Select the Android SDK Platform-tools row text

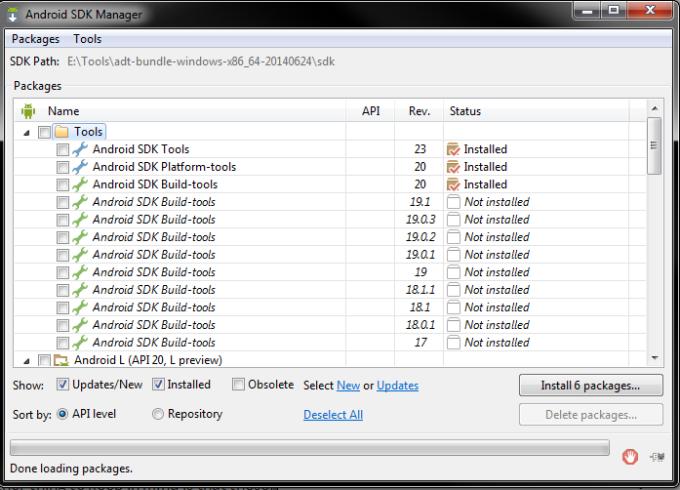(x=164, y=167)
